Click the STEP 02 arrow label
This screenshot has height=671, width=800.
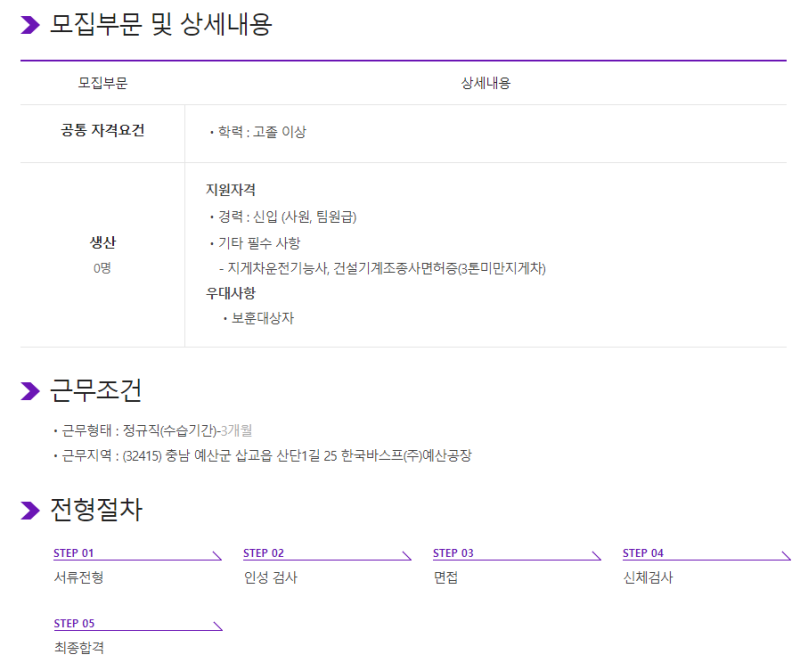click(263, 553)
